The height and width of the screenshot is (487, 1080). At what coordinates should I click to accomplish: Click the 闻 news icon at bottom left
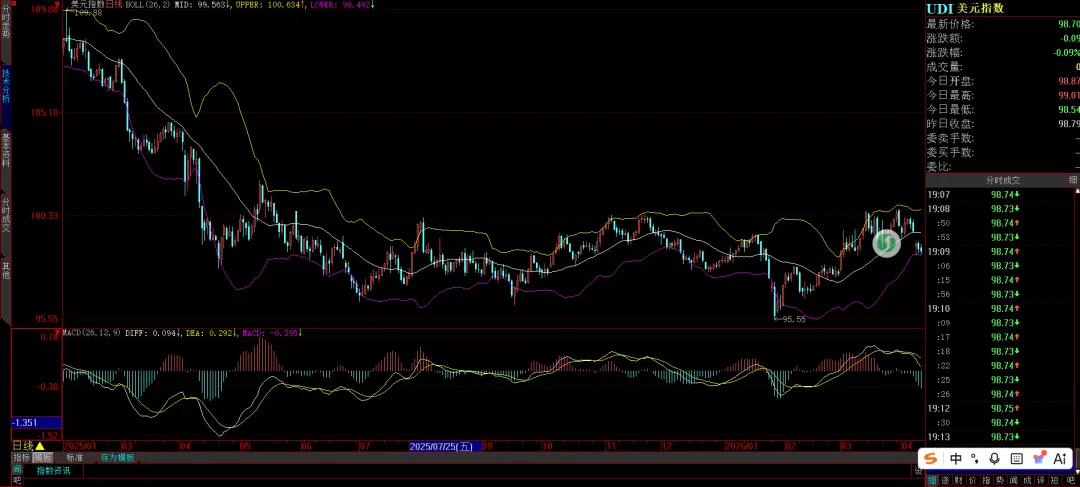pyautogui.click(x=17, y=470)
